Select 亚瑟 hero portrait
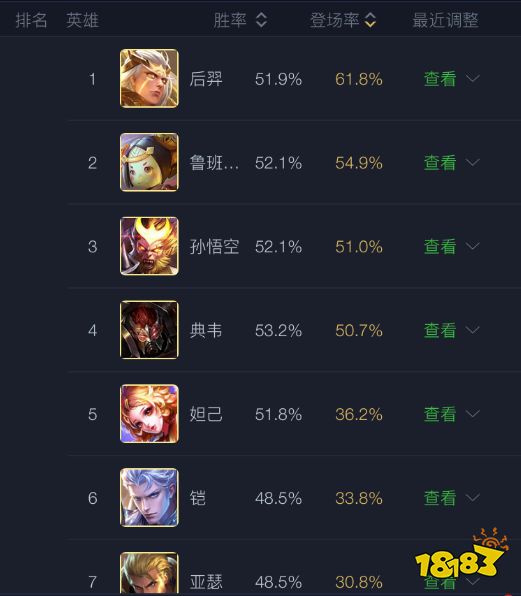 tap(149, 573)
